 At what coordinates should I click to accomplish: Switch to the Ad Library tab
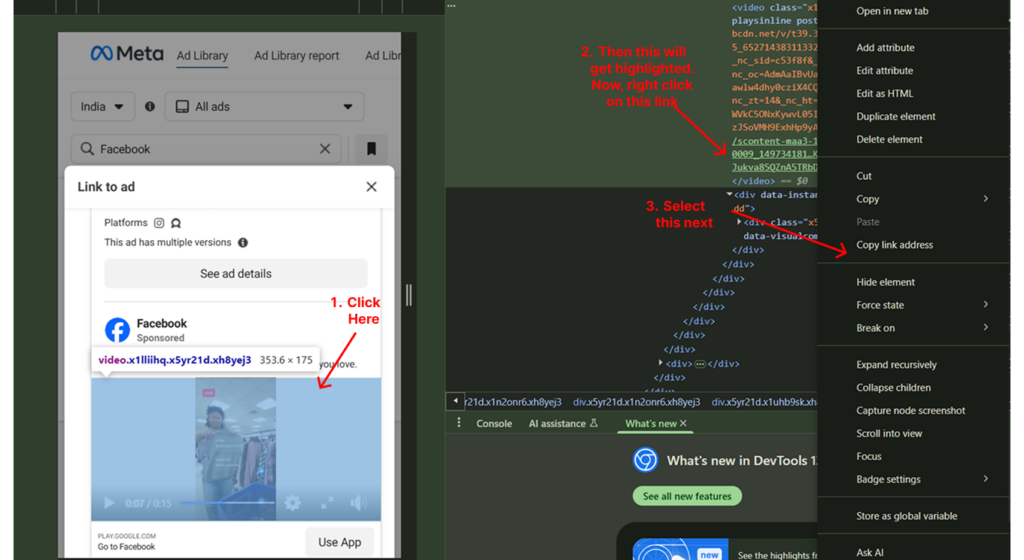[202, 55]
